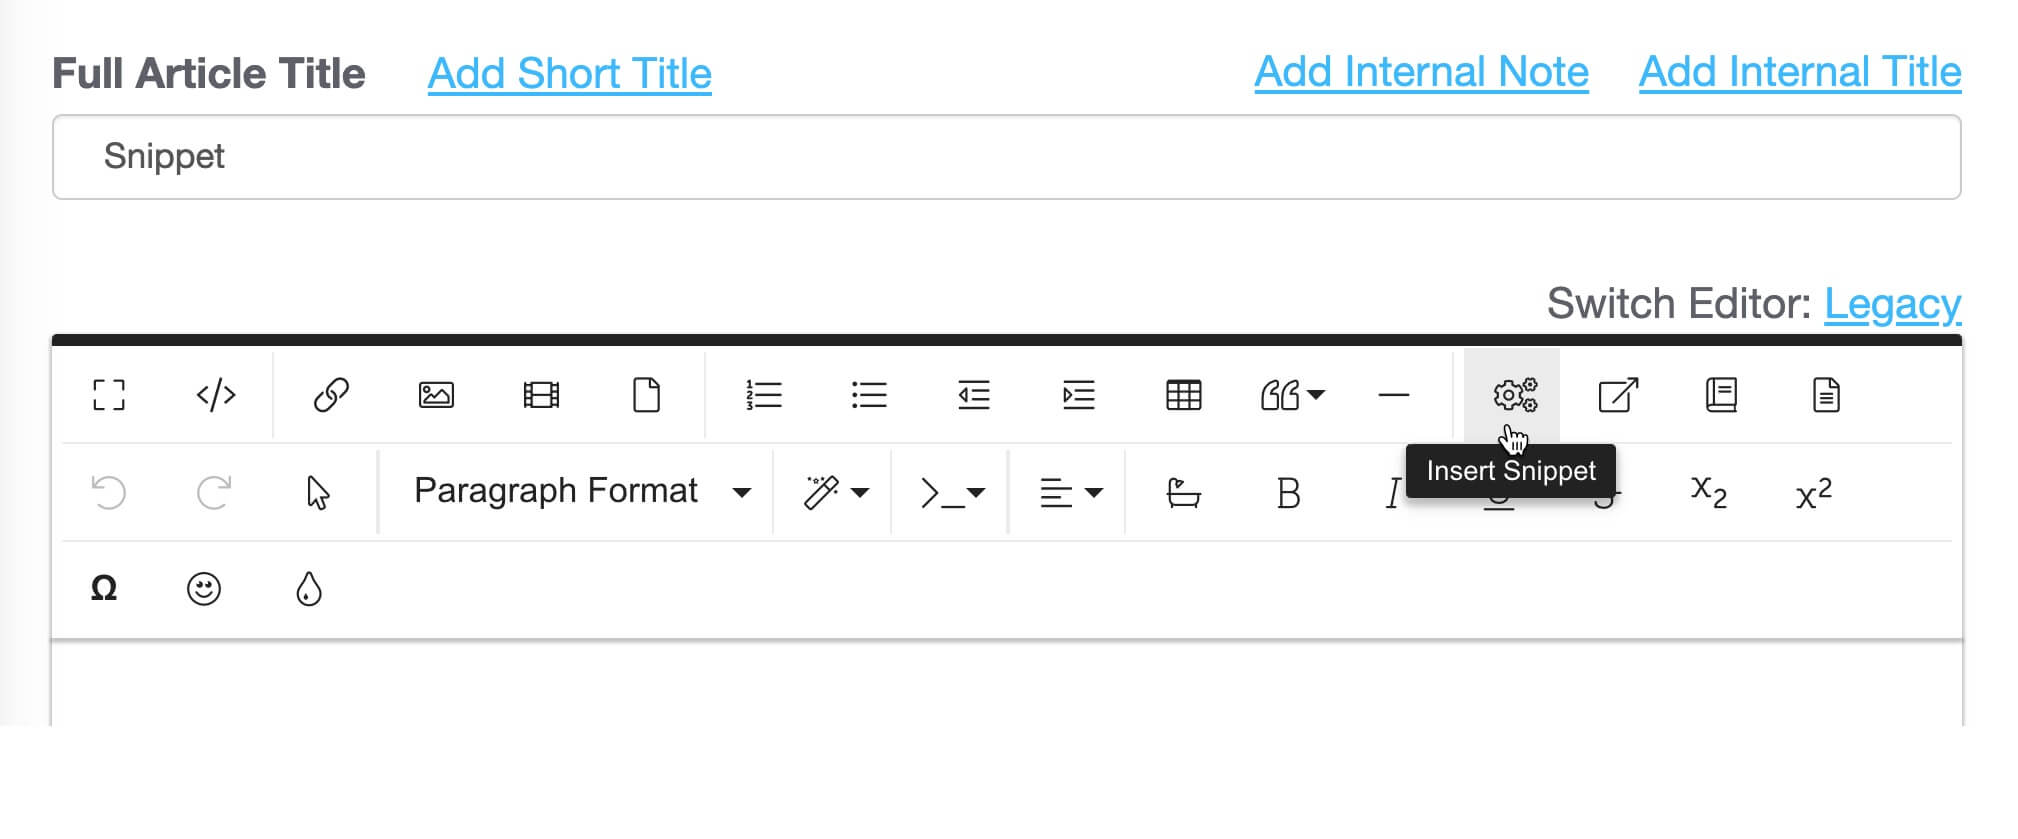The image size is (2018, 839).
Task: Open the text color droplet picker
Action: 309,589
